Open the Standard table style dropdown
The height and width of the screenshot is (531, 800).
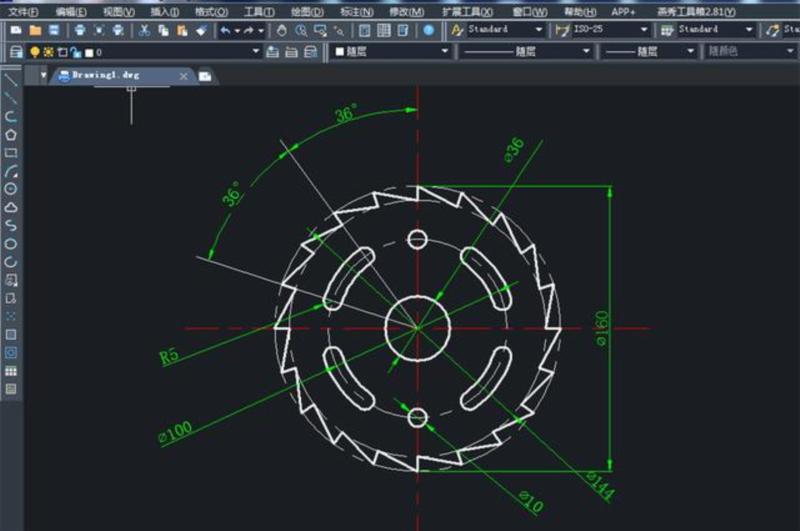tap(749, 30)
